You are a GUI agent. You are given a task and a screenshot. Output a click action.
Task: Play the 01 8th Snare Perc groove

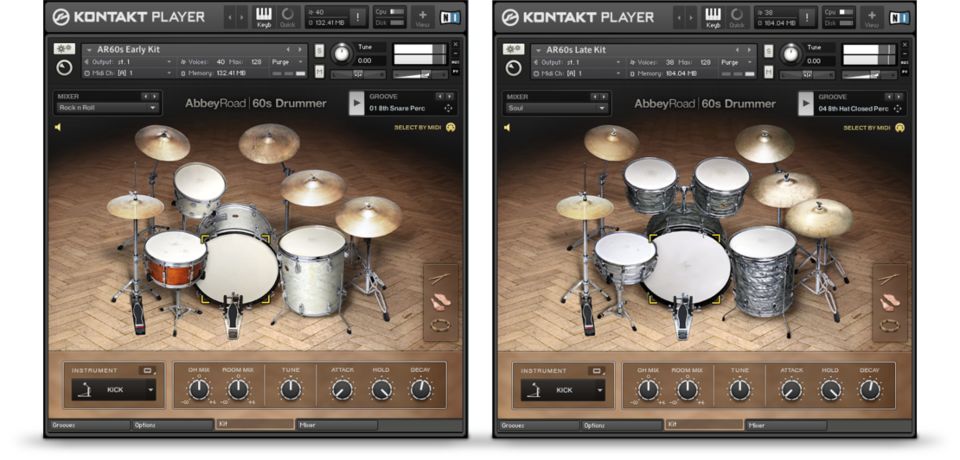pyautogui.click(x=356, y=103)
